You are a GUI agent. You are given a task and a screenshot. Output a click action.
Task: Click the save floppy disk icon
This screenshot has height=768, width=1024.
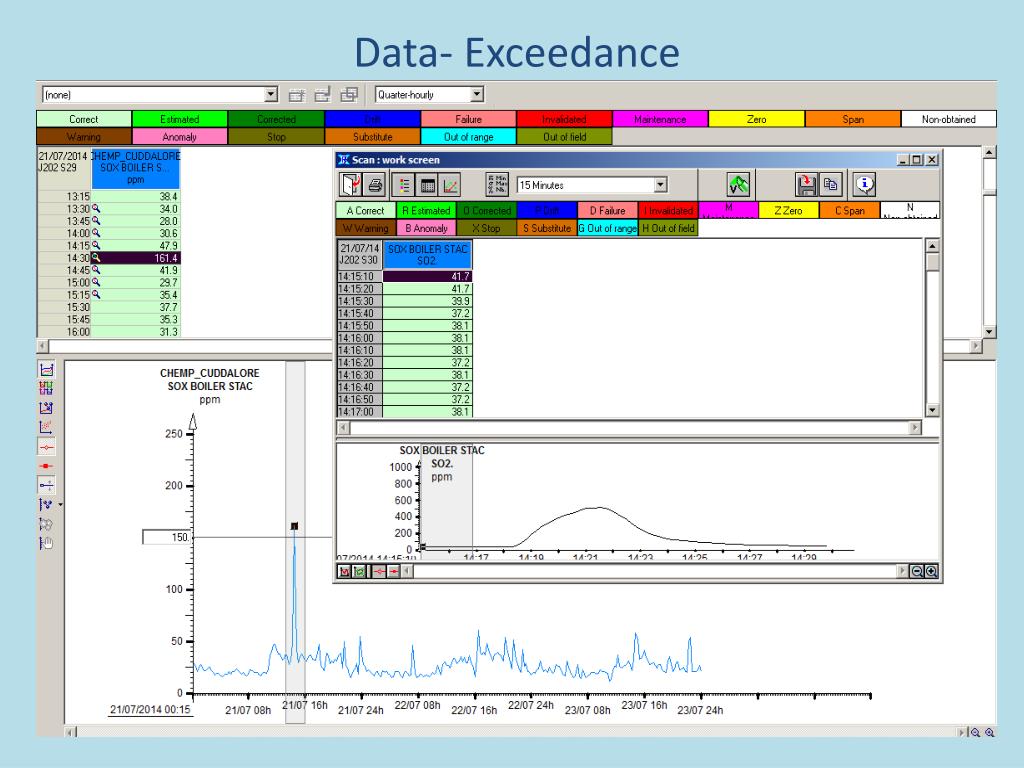point(807,185)
